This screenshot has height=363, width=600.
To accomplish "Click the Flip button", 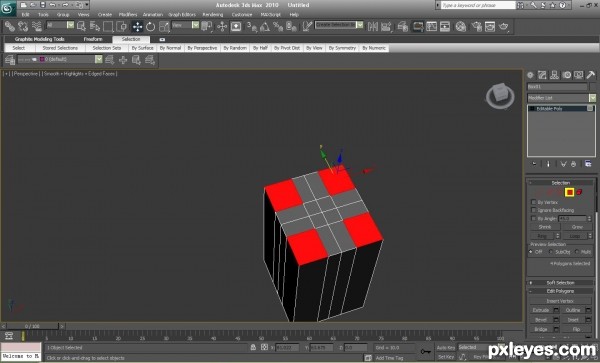I will pos(577,329).
